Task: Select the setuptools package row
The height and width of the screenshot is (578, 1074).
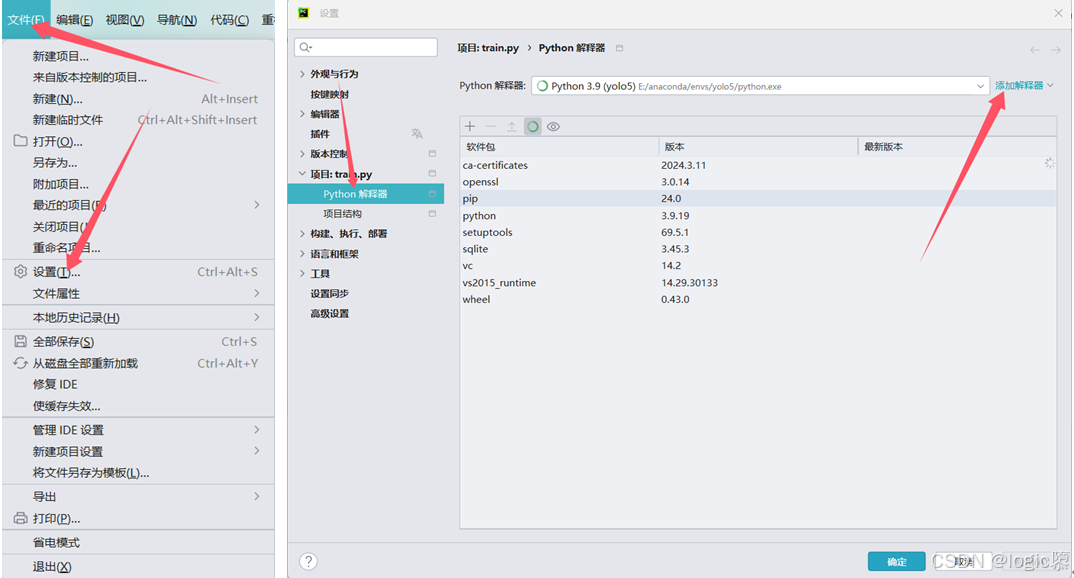Action: coord(758,232)
